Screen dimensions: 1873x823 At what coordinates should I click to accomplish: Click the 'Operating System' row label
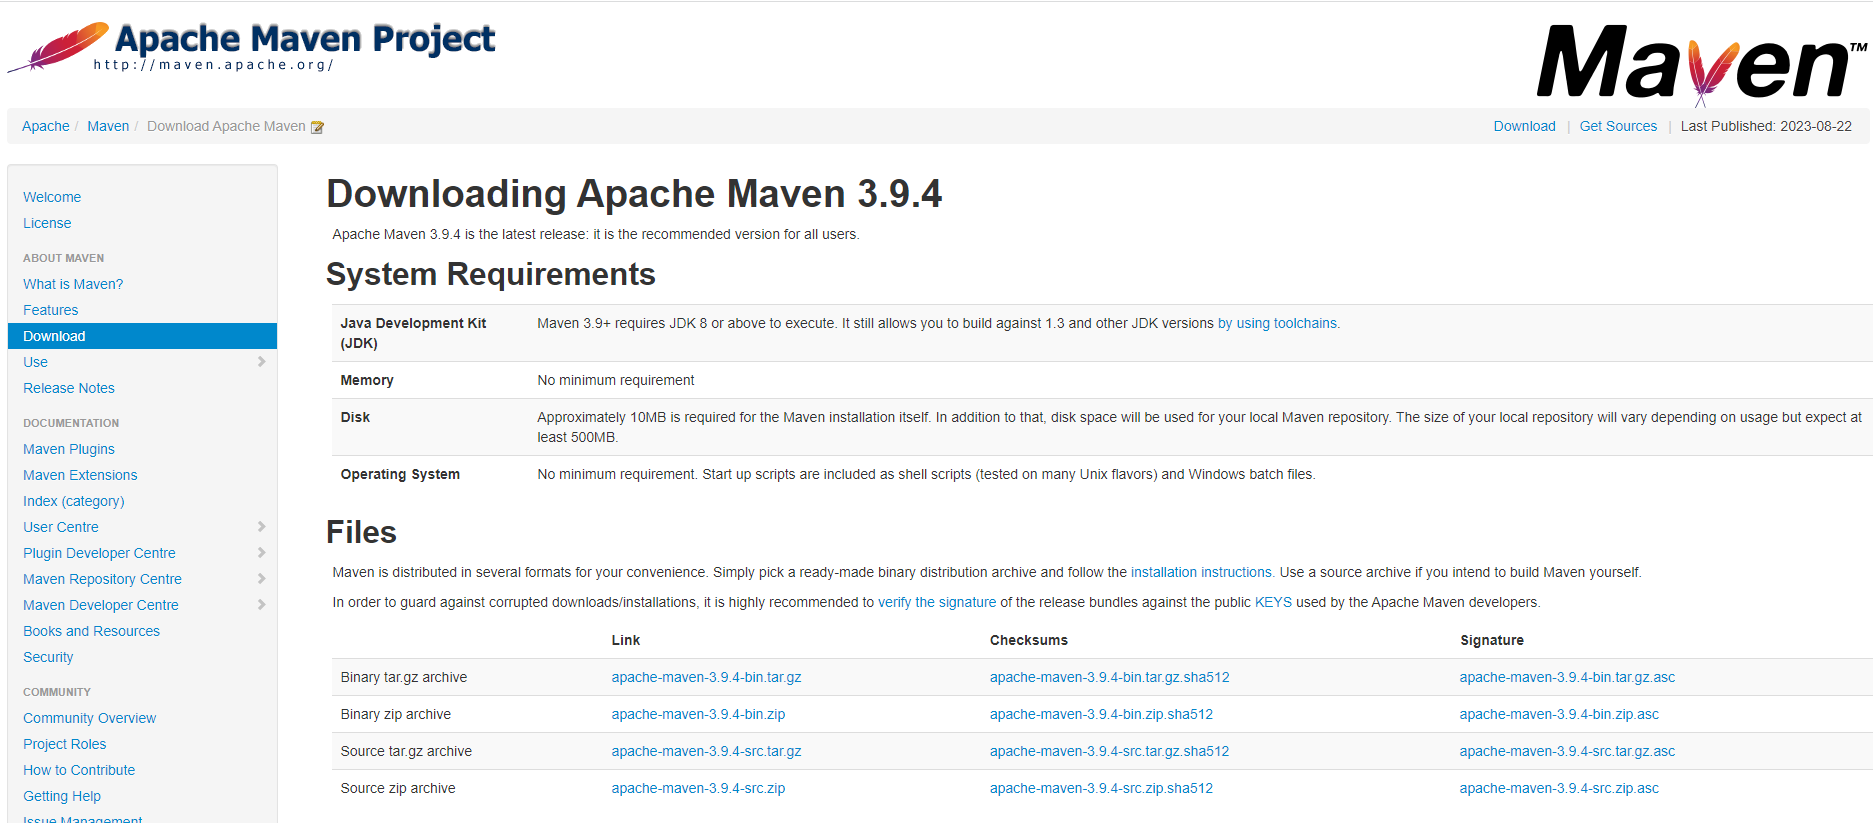coord(400,474)
